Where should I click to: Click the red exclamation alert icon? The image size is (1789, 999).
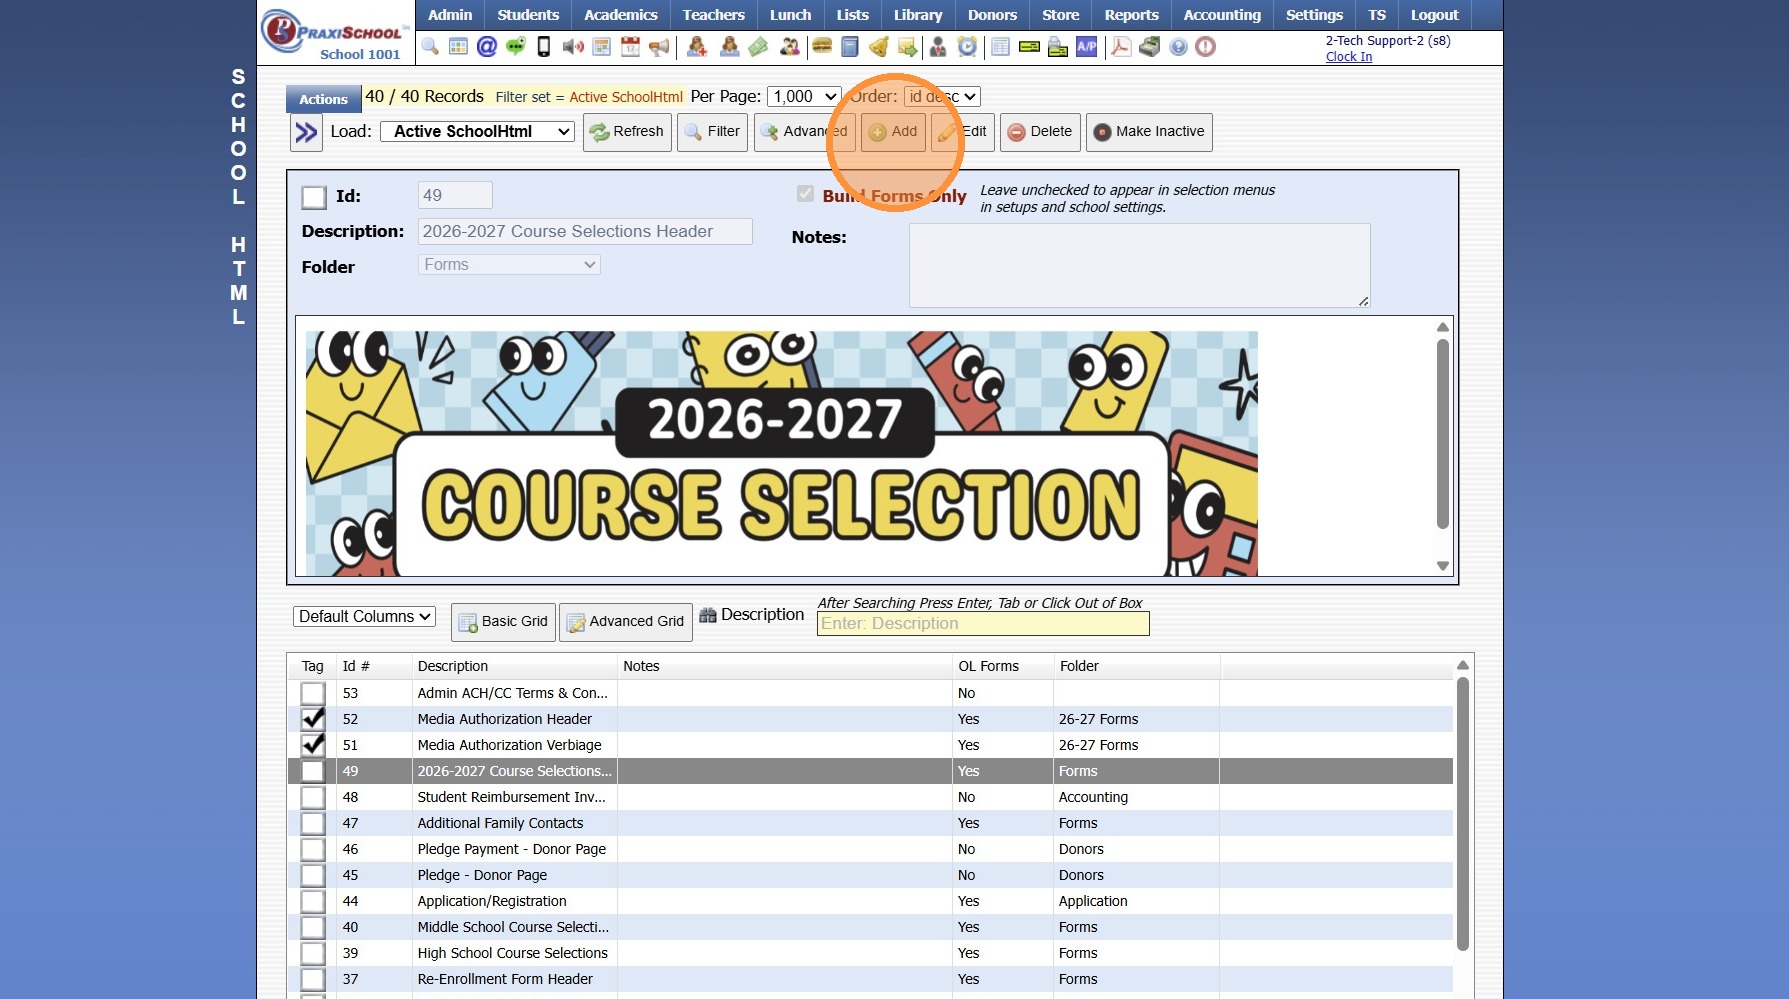pyautogui.click(x=1206, y=47)
